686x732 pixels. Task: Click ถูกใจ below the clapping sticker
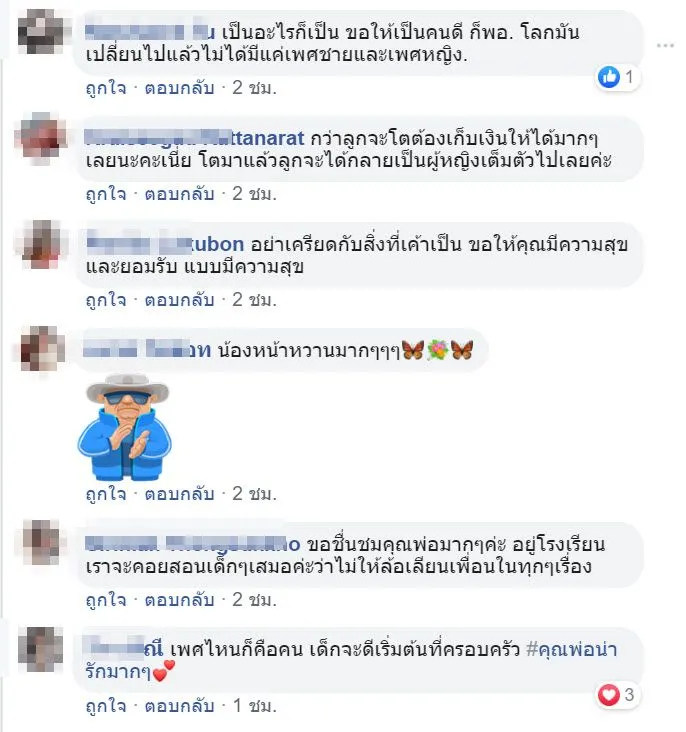click(x=106, y=493)
